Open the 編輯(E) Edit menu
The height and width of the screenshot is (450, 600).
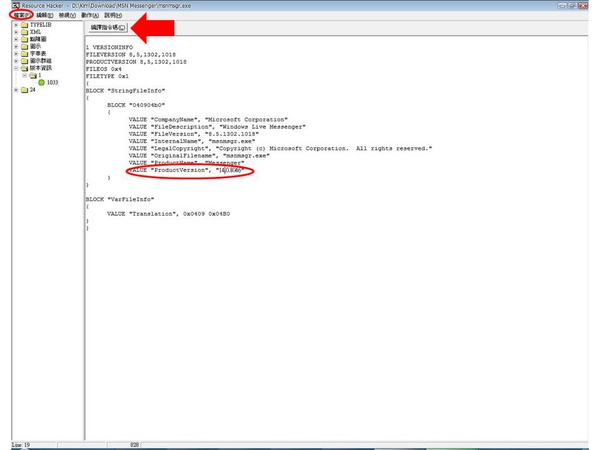tap(45, 15)
